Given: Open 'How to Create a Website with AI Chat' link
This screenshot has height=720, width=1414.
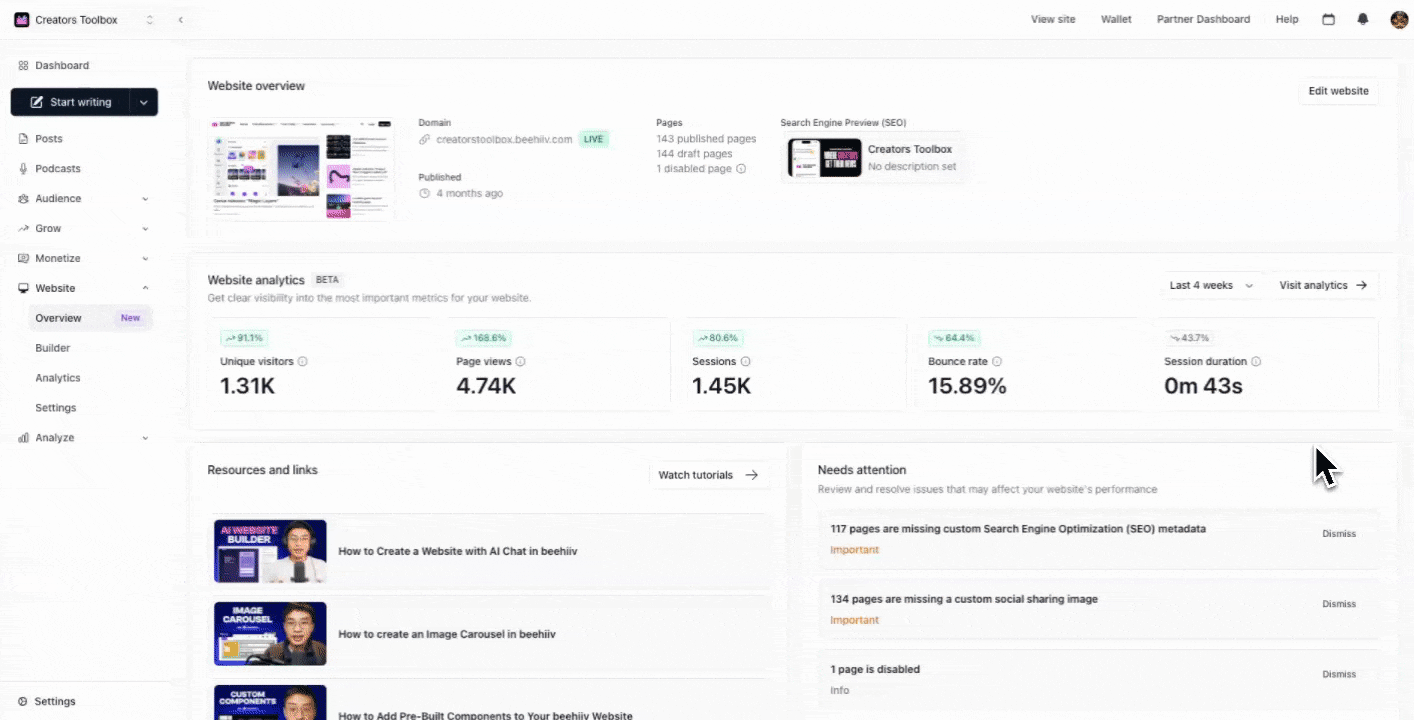Looking at the screenshot, I should pos(458,551).
